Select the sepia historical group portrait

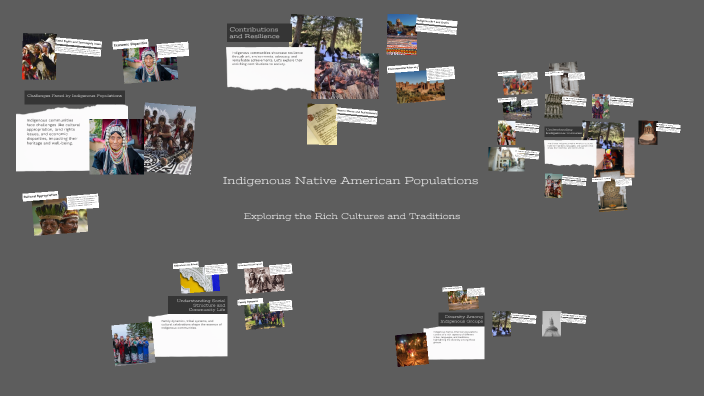pos(264,279)
